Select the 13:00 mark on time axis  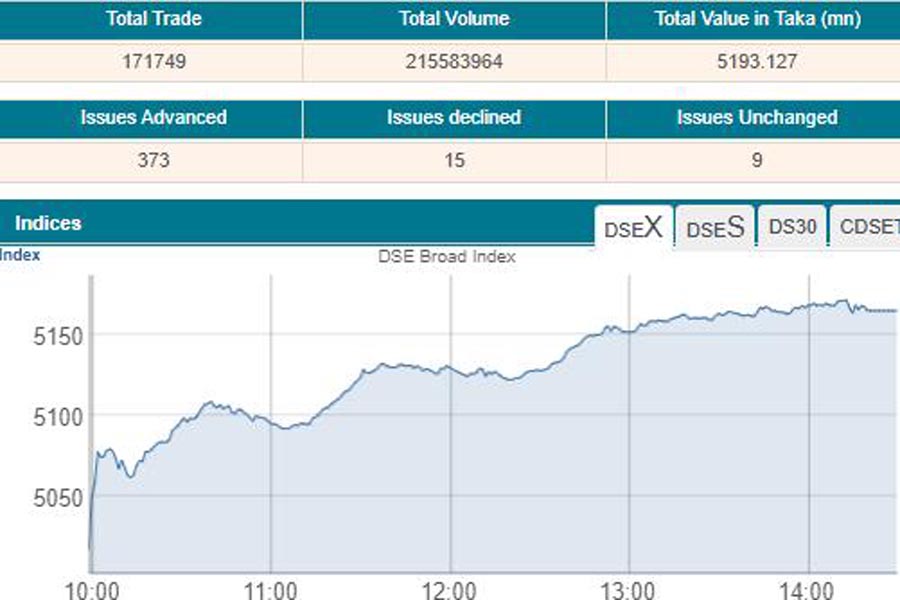[x=630, y=588]
